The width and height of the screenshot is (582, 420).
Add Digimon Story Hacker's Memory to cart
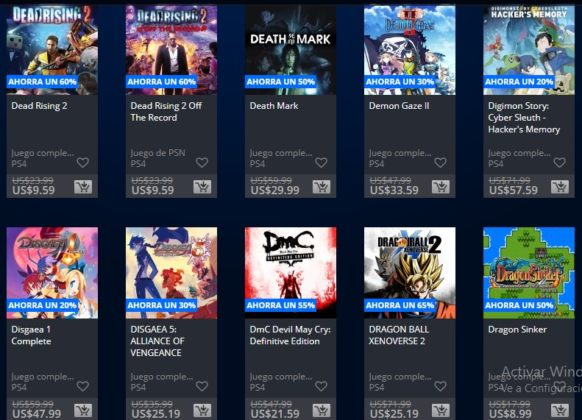560,187
